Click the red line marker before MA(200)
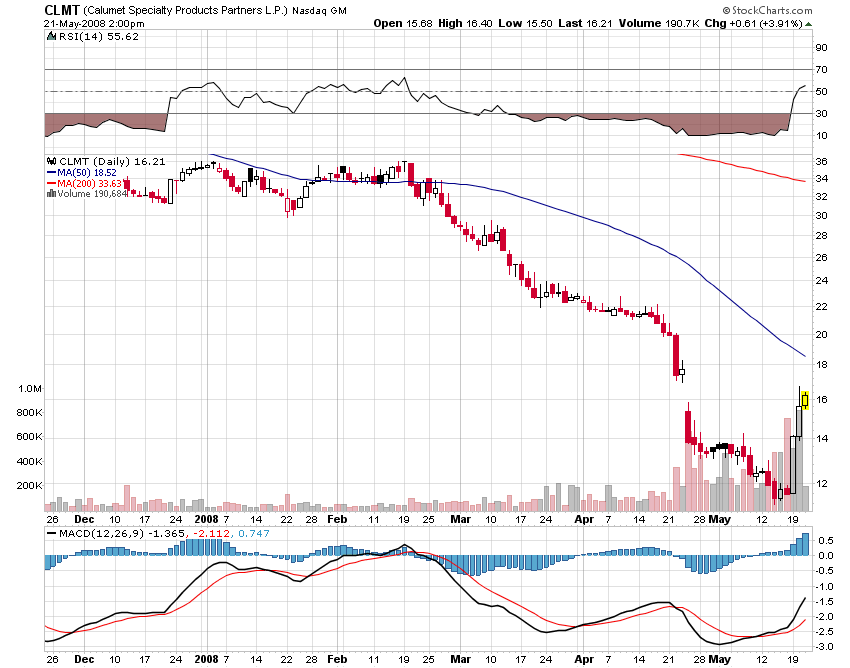The image size is (850, 668). [x=51, y=183]
